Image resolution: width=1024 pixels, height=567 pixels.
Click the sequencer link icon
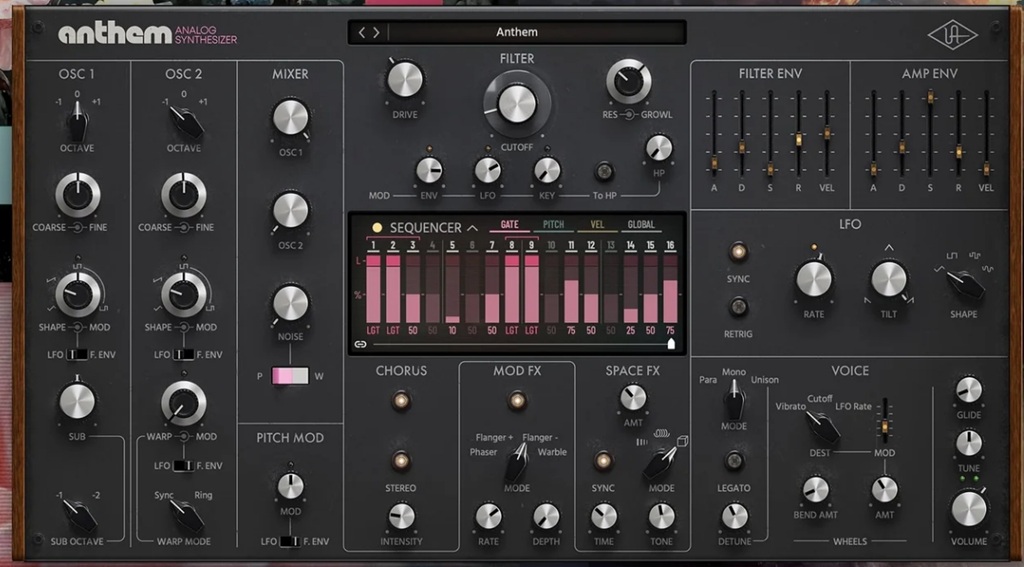[360, 344]
